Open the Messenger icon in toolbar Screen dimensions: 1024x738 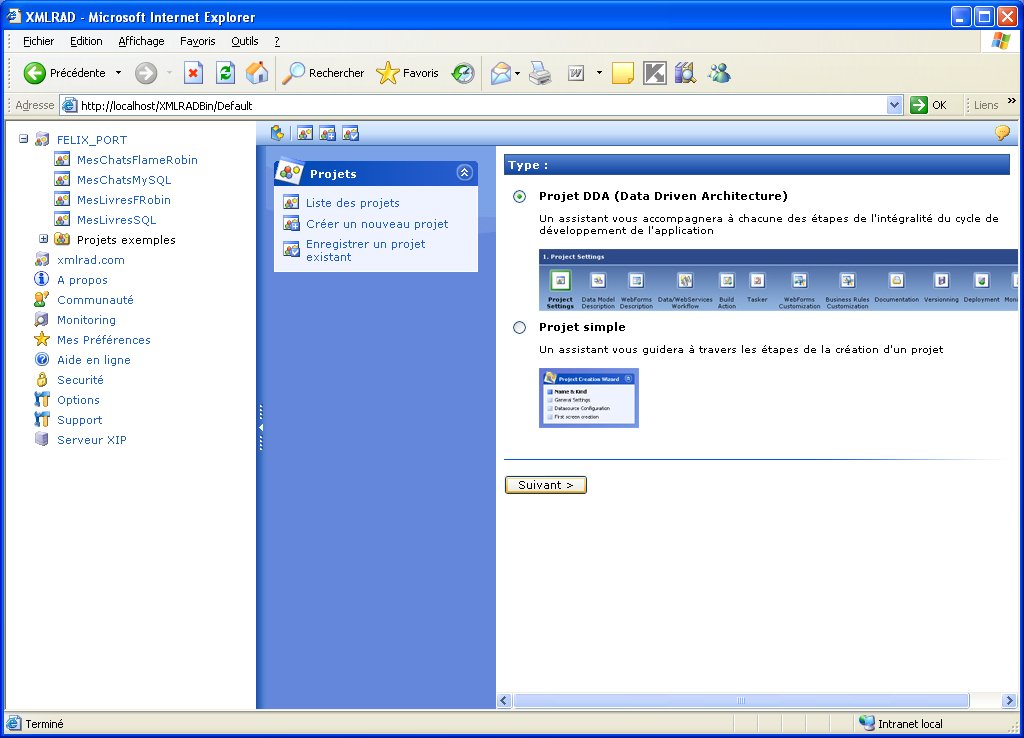719,73
